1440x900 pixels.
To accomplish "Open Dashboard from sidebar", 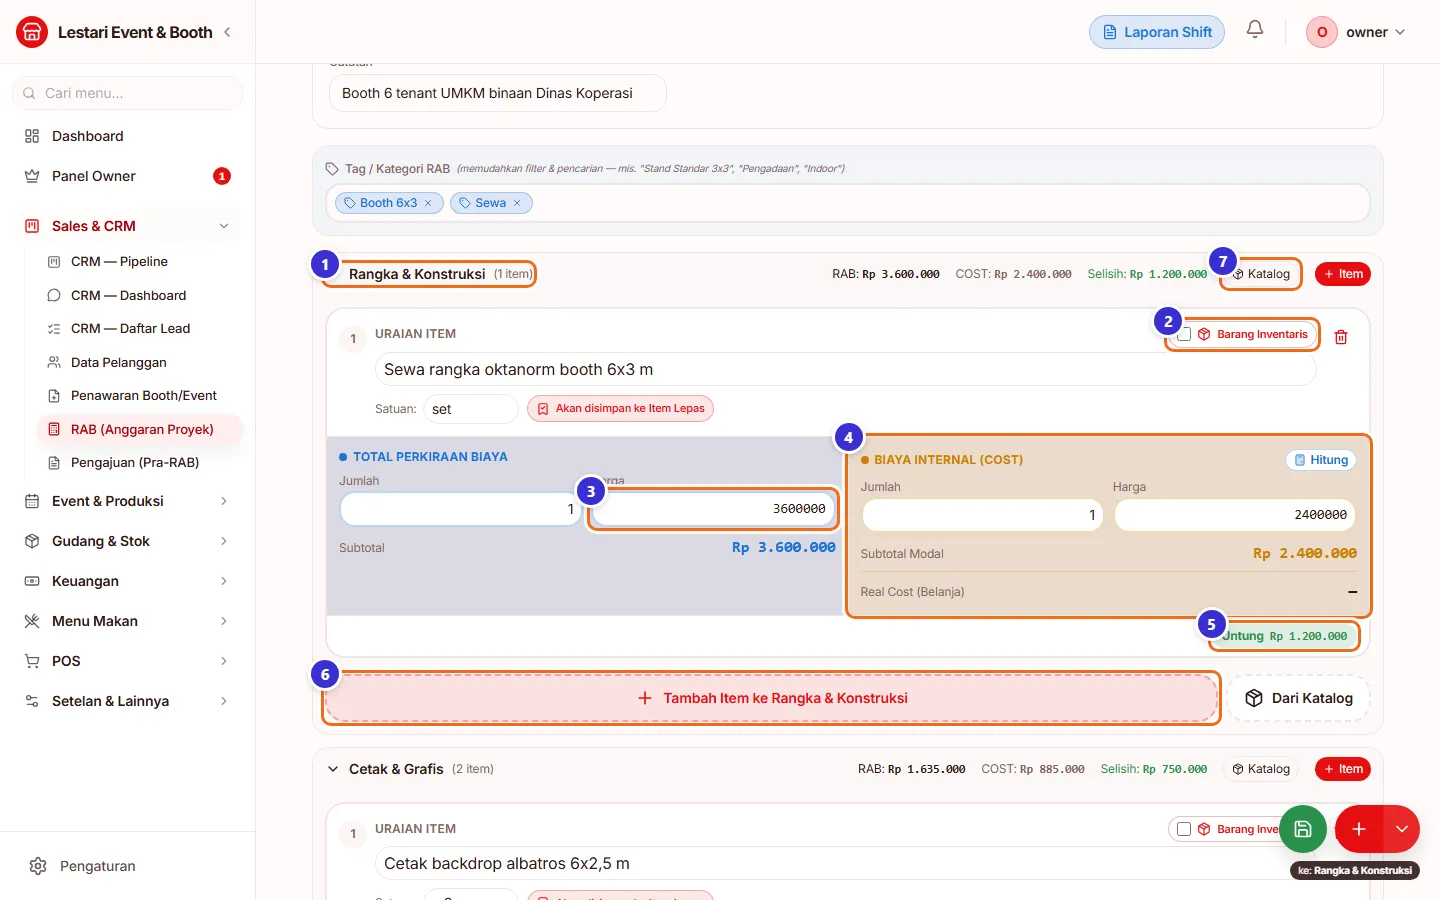I will 127,136.
